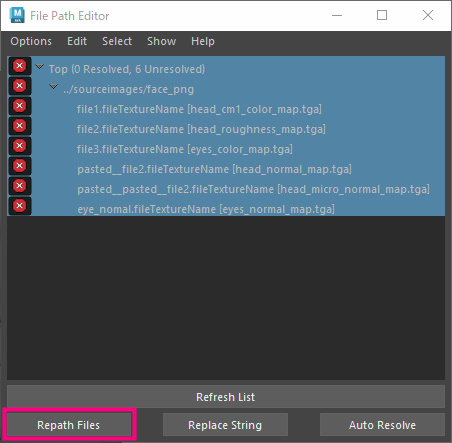Click unresolved icon next to head_normal_map.tga

pos(20,166)
